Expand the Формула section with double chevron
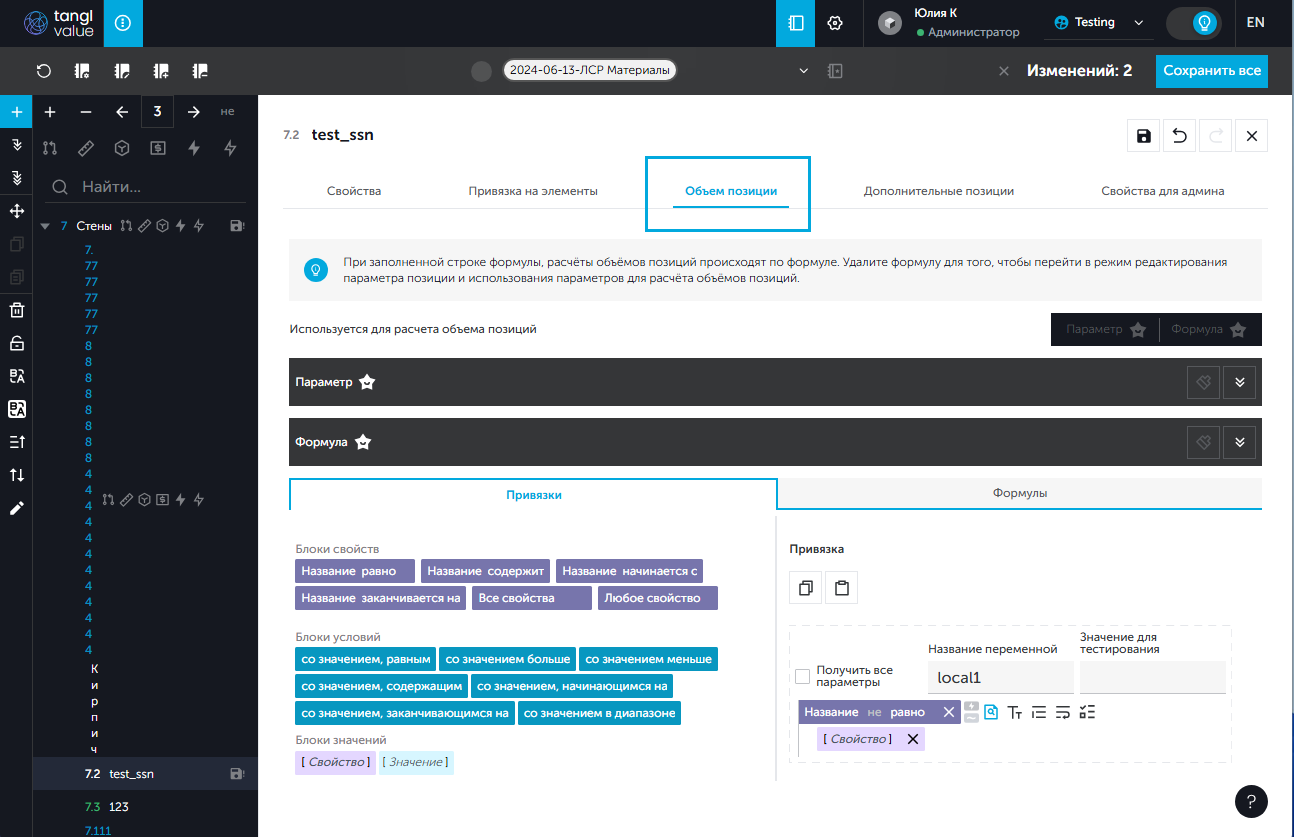 (x=1239, y=442)
